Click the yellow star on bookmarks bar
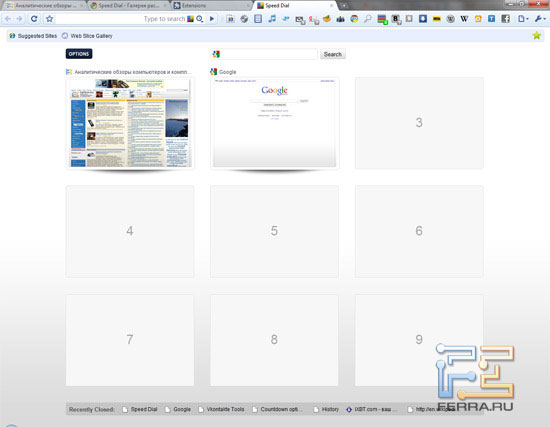The height and width of the screenshot is (427, 550). tap(536, 35)
